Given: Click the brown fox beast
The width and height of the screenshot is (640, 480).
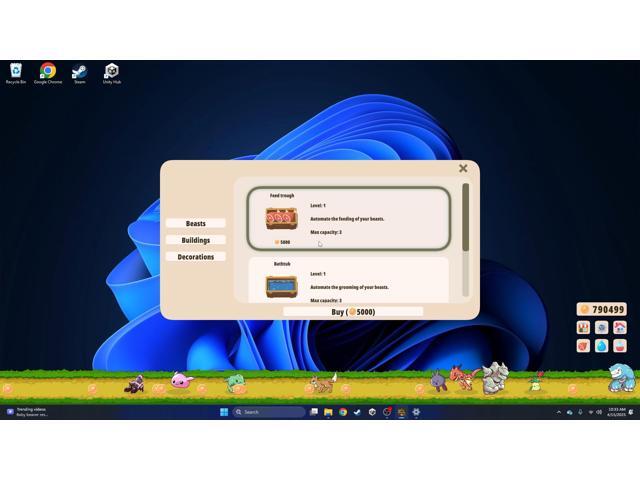Looking at the screenshot, I should [x=323, y=383].
